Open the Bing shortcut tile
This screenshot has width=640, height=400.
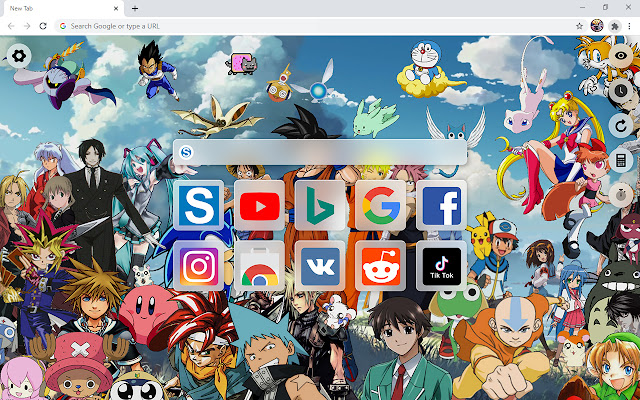click(320, 206)
